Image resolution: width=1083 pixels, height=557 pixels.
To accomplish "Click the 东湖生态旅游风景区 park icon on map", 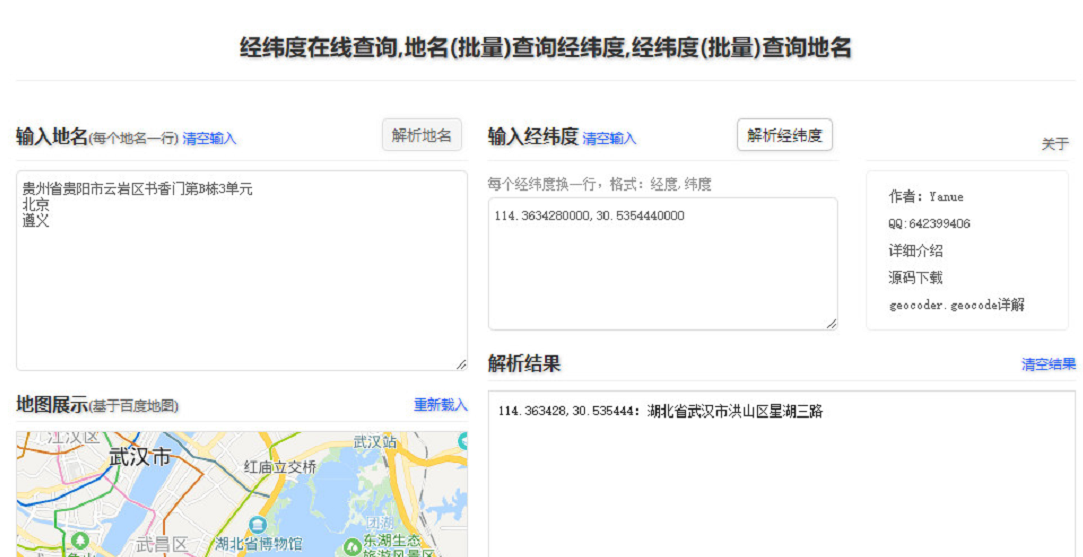I will click(x=352, y=546).
